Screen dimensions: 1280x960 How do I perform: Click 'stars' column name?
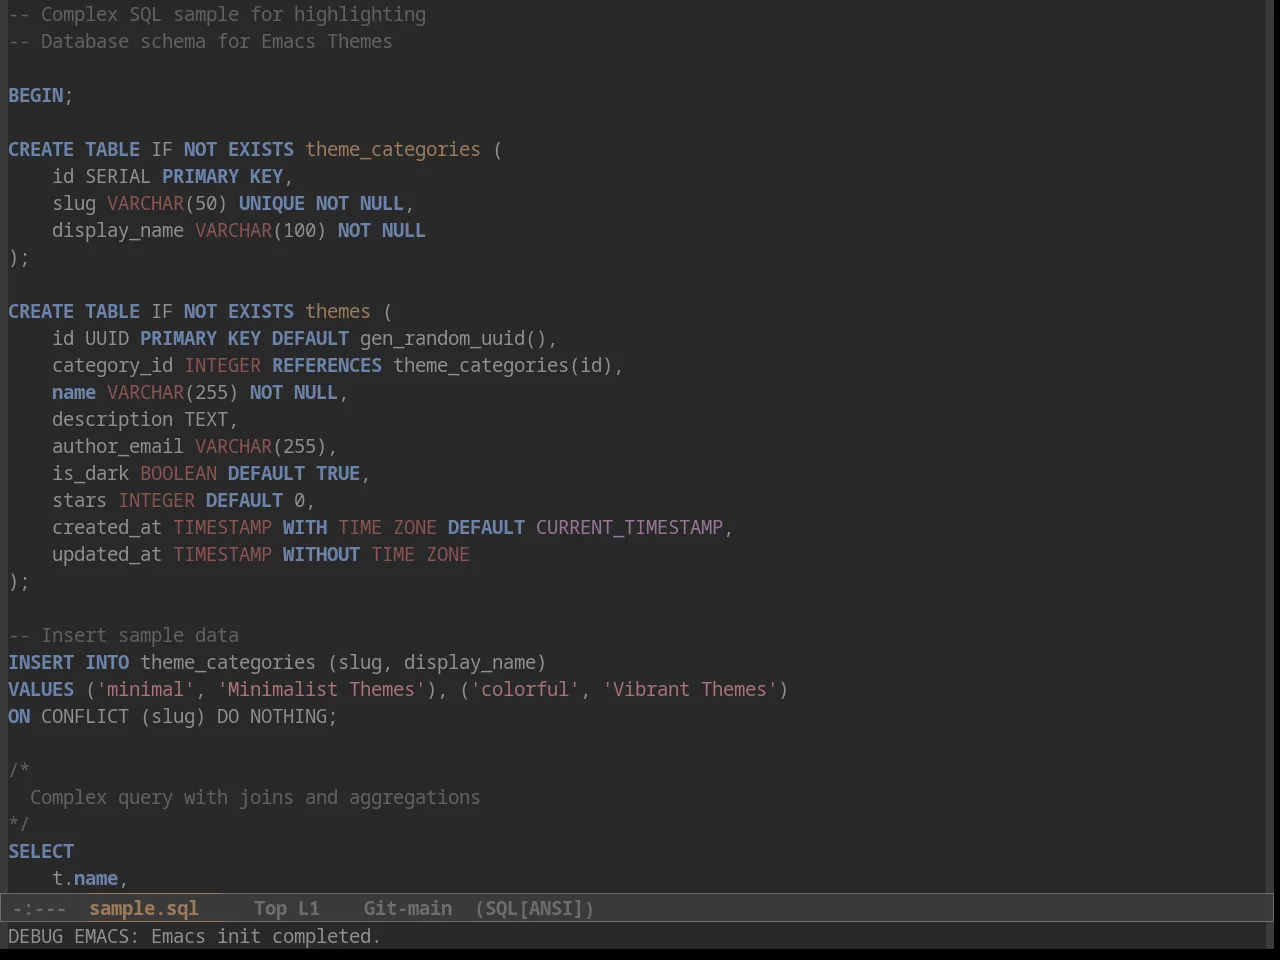coord(79,500)
